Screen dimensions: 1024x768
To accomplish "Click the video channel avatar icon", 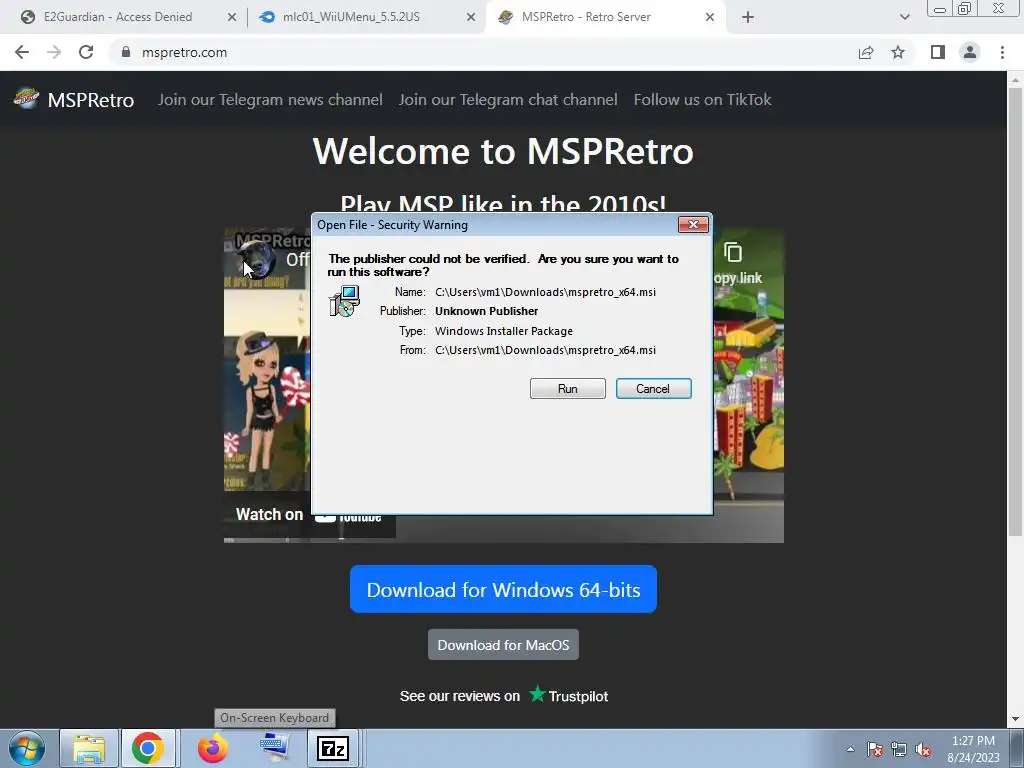I will point(256,259).
